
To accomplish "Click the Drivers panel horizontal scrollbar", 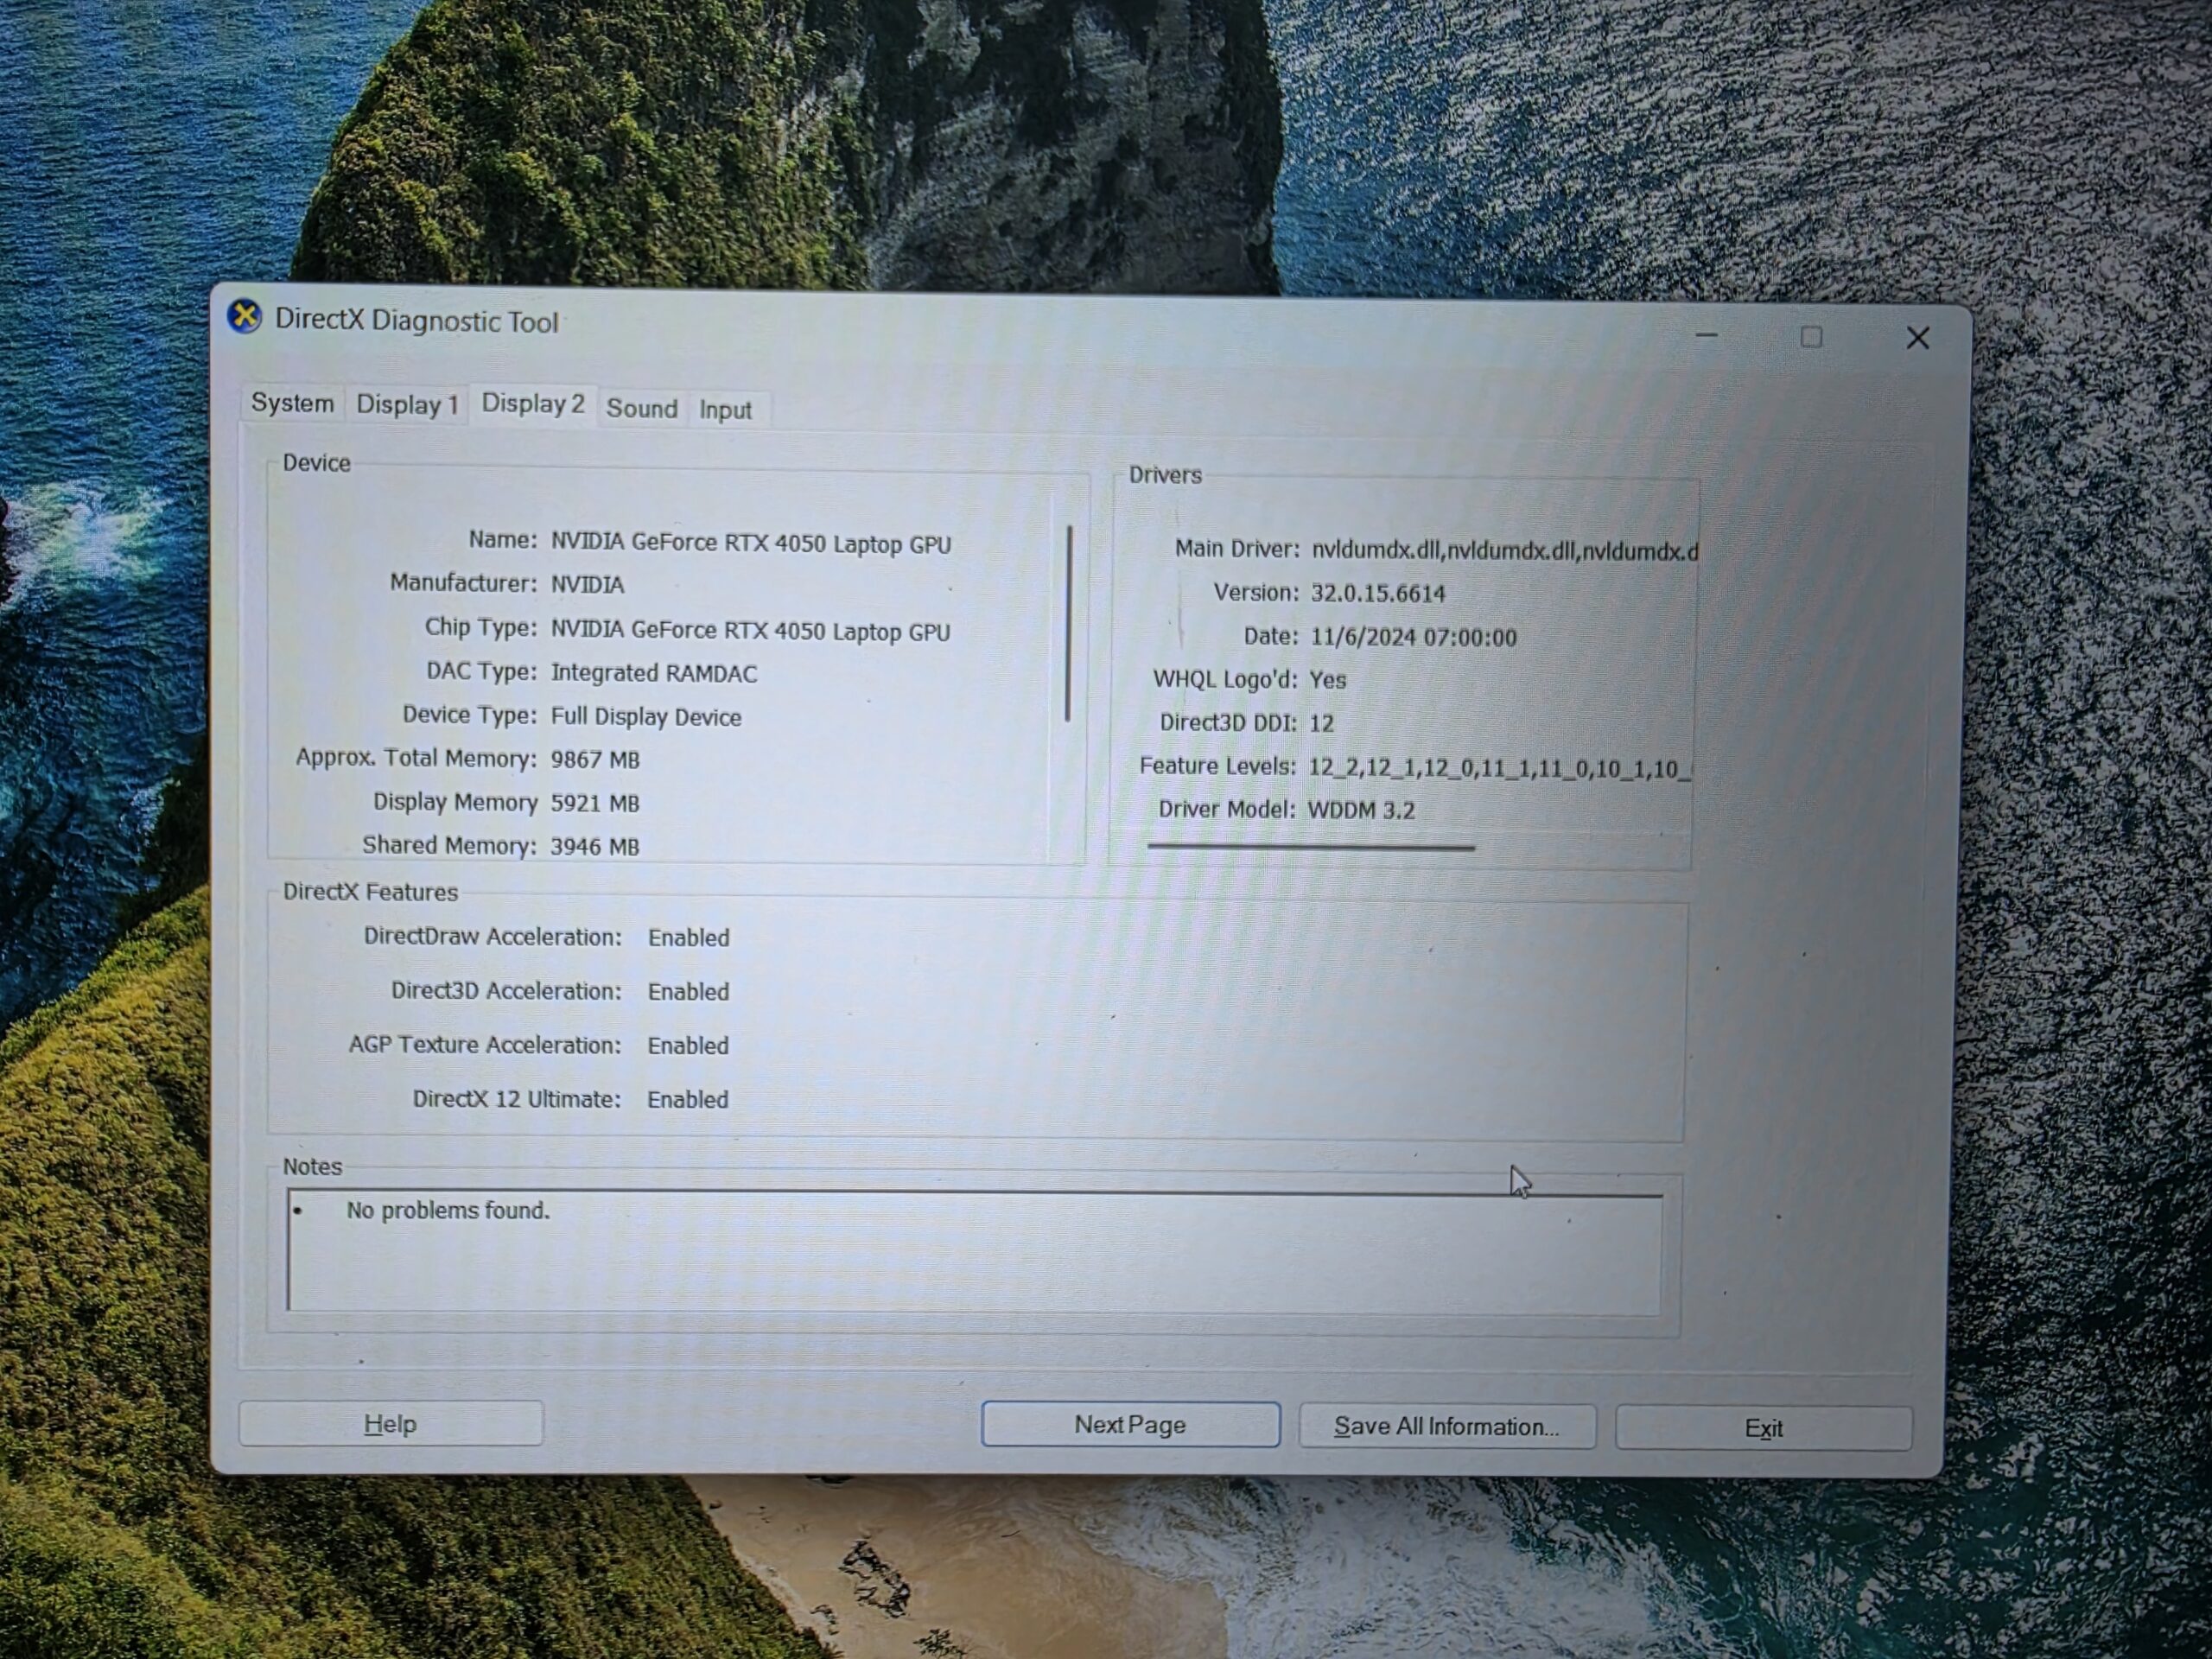I will coord(1311,847).
